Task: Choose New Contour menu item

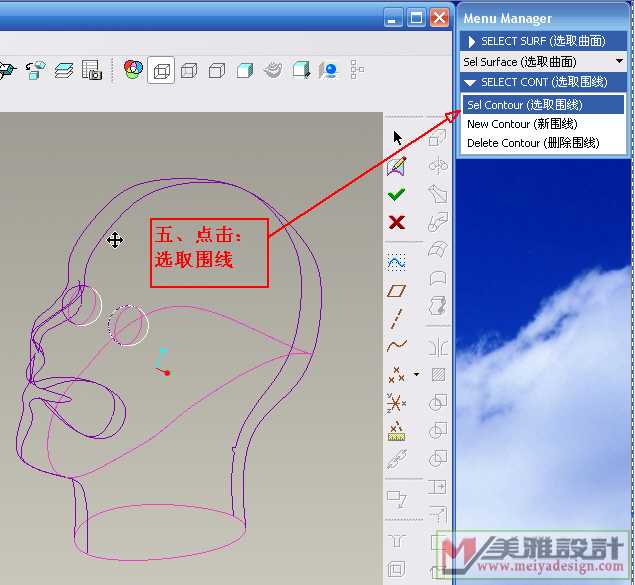Action: (x=543, y=124)
